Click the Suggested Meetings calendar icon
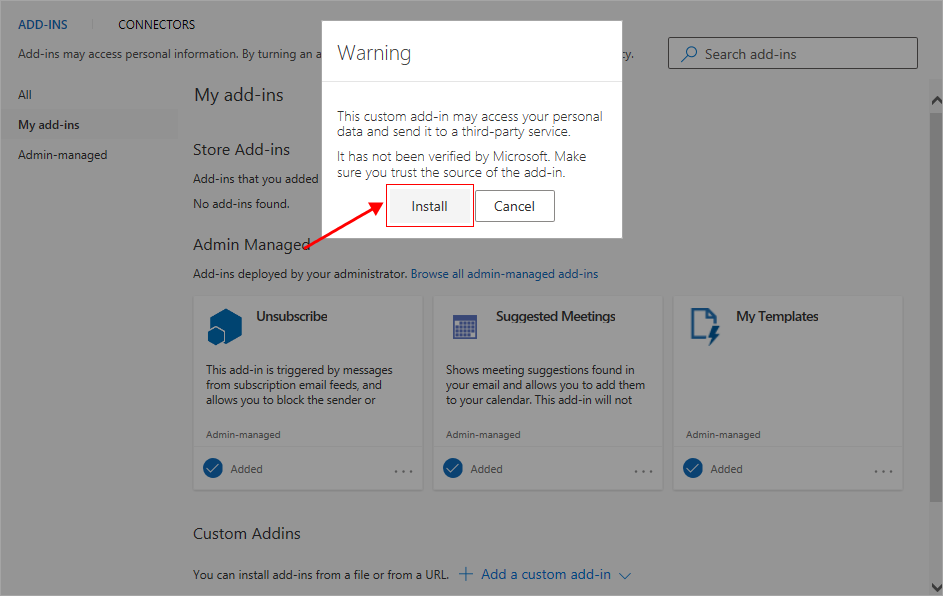The image size is (943, 596). (x=465, y=326)
